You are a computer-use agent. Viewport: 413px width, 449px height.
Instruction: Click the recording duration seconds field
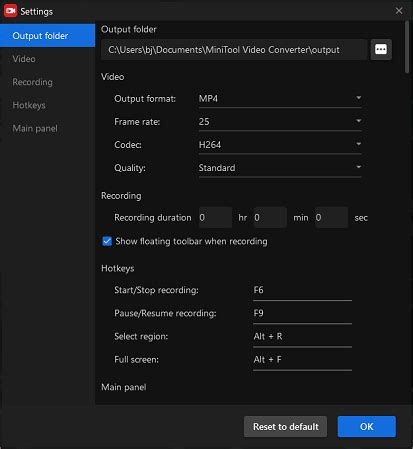click(331, 217)
